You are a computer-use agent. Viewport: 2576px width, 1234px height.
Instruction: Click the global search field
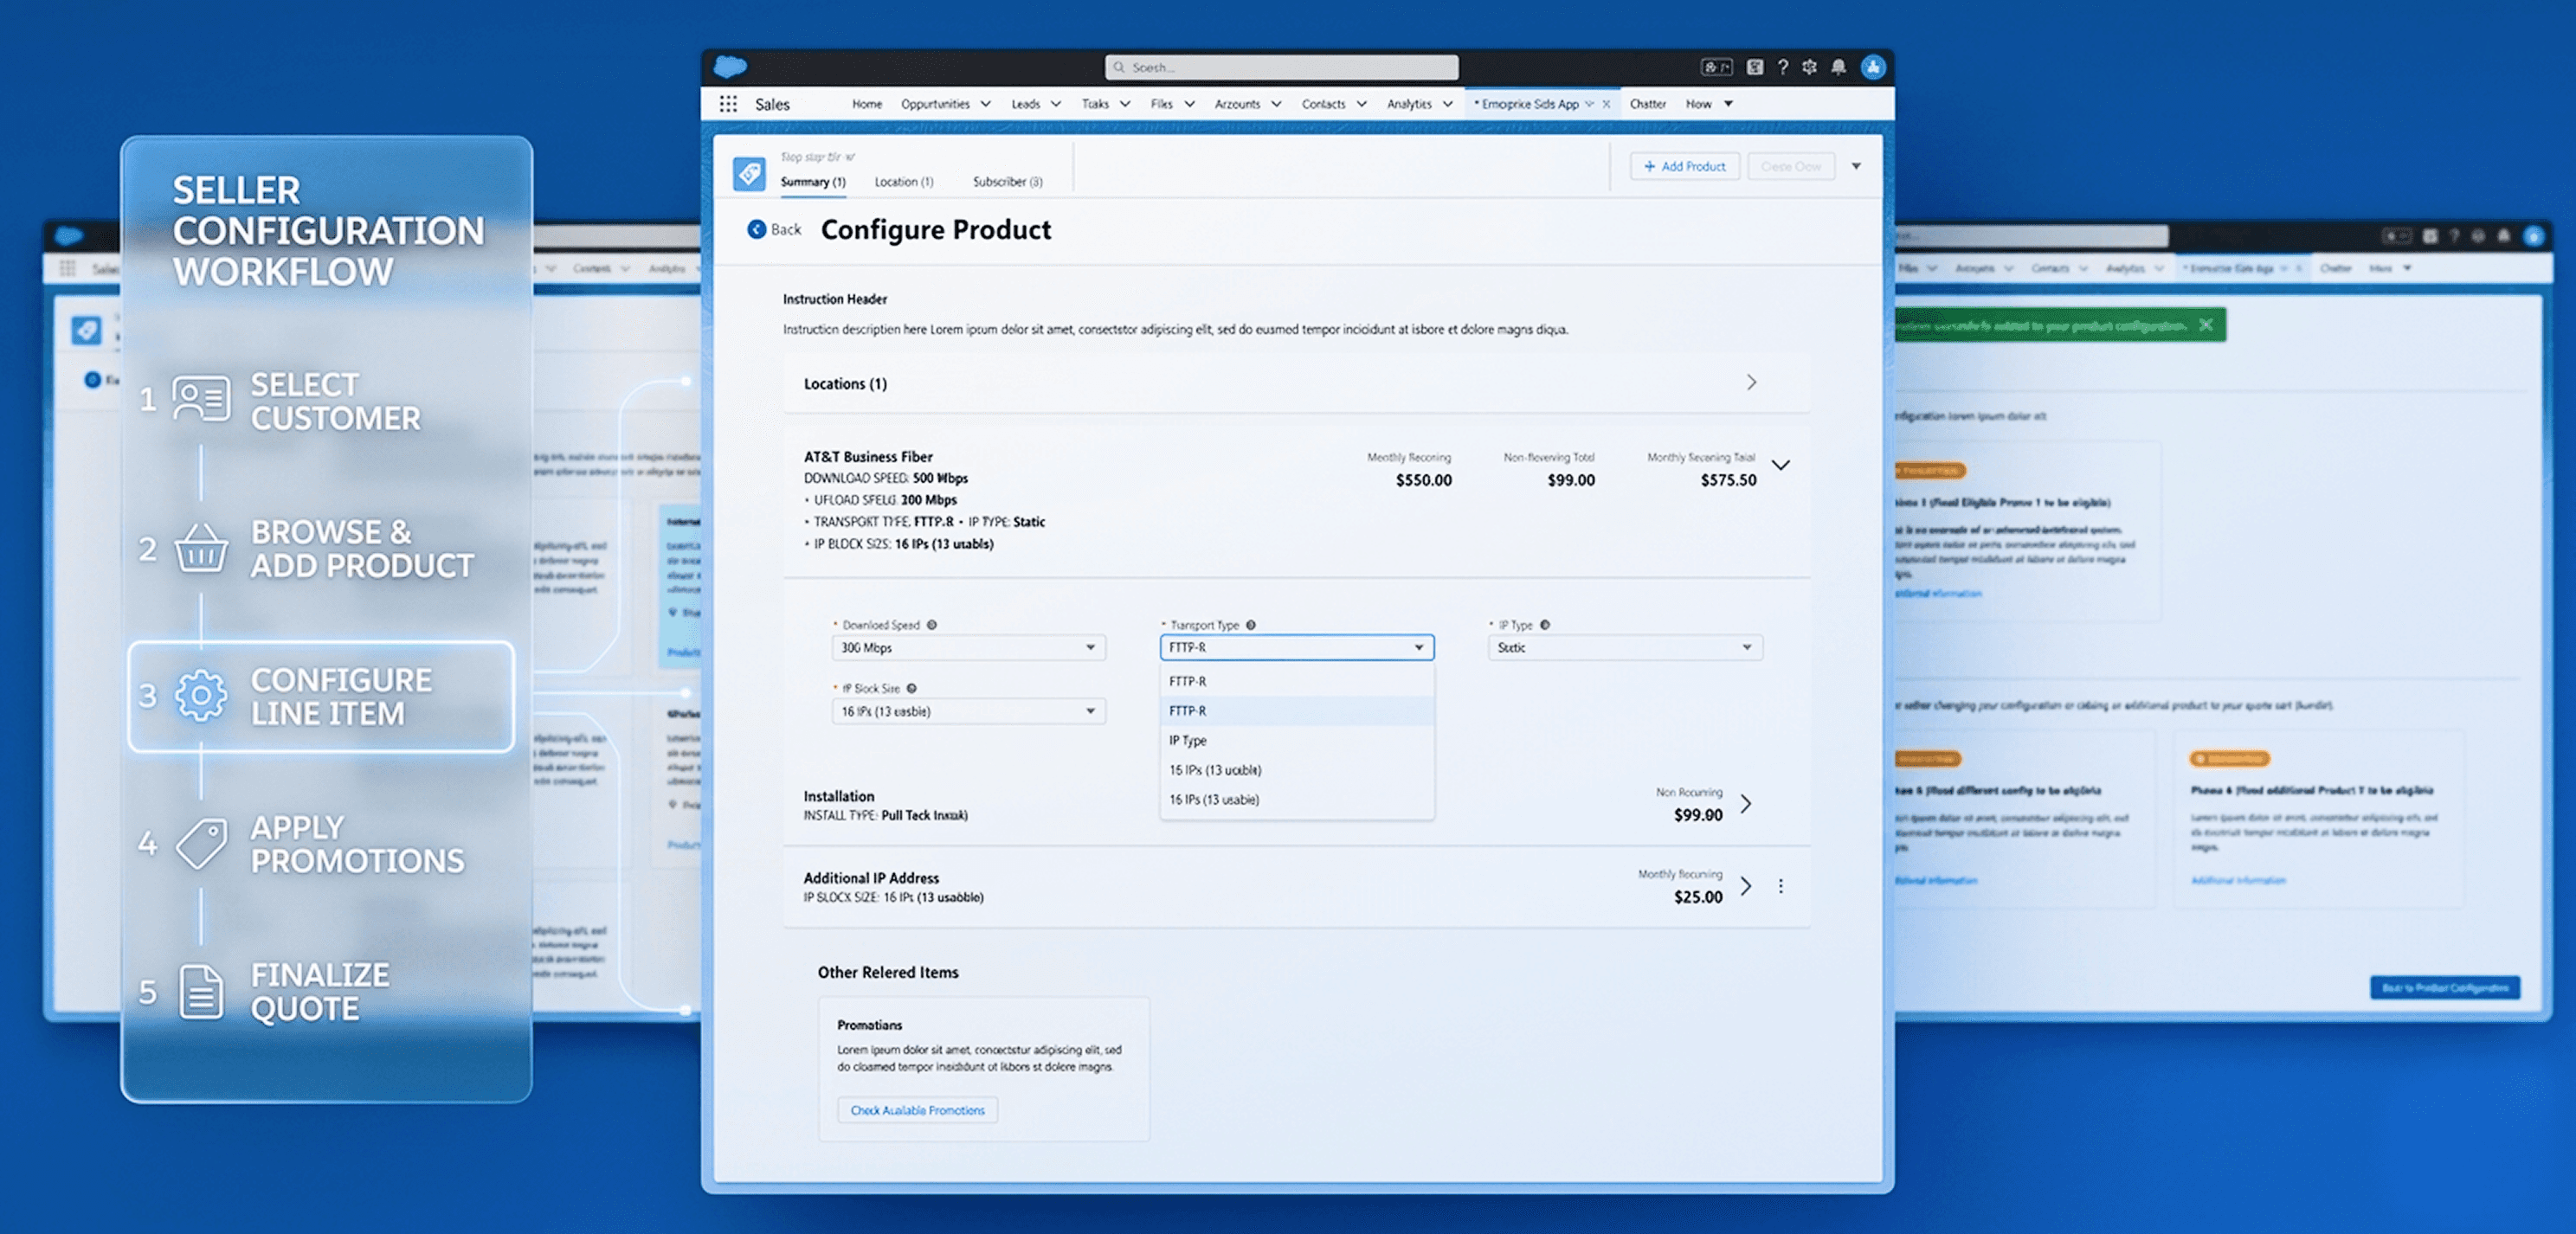point(1281,67)
